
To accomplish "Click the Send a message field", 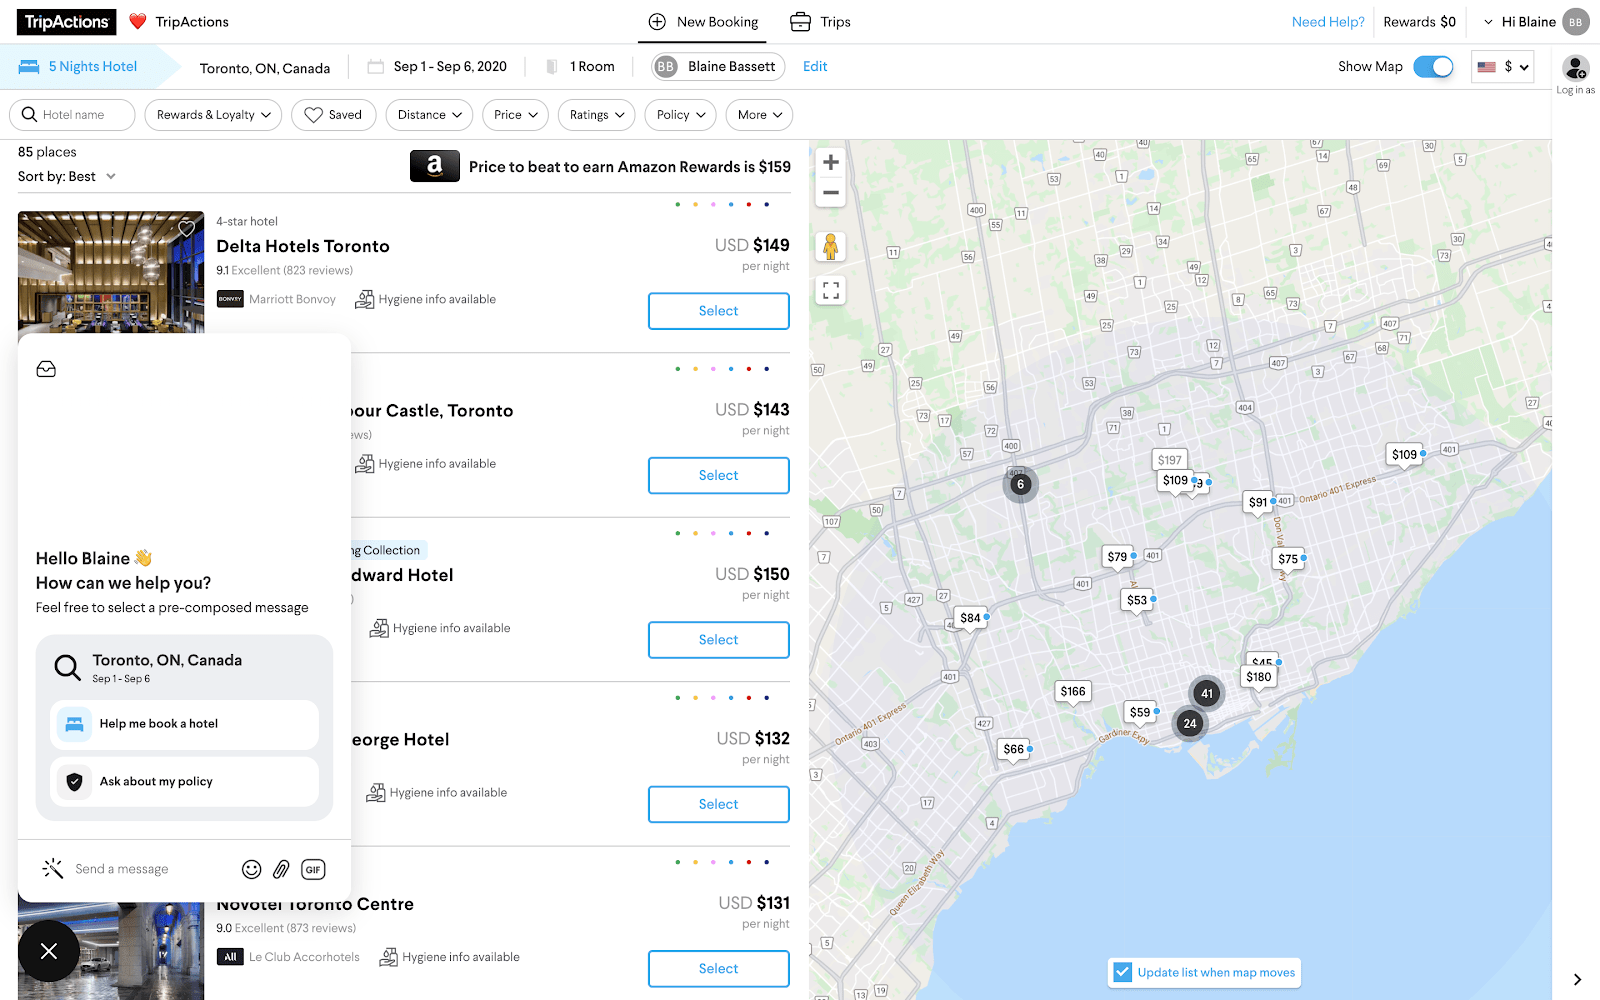I will click(x=122, y=869).
